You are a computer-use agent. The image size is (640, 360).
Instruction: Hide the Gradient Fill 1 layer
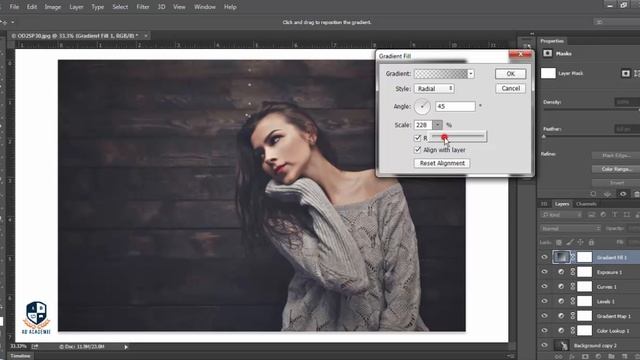pyautogui.click(x=544, y=258)
